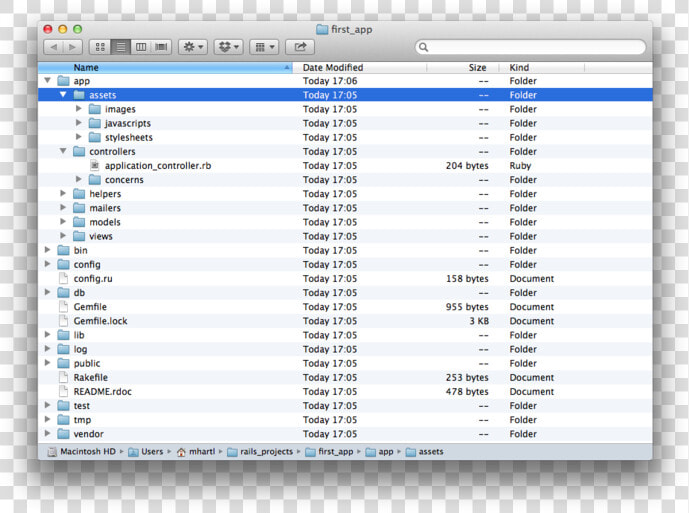Expand the bin folder triangle
This screenshot has height=513, width=689.
click(x=47, y=250)
